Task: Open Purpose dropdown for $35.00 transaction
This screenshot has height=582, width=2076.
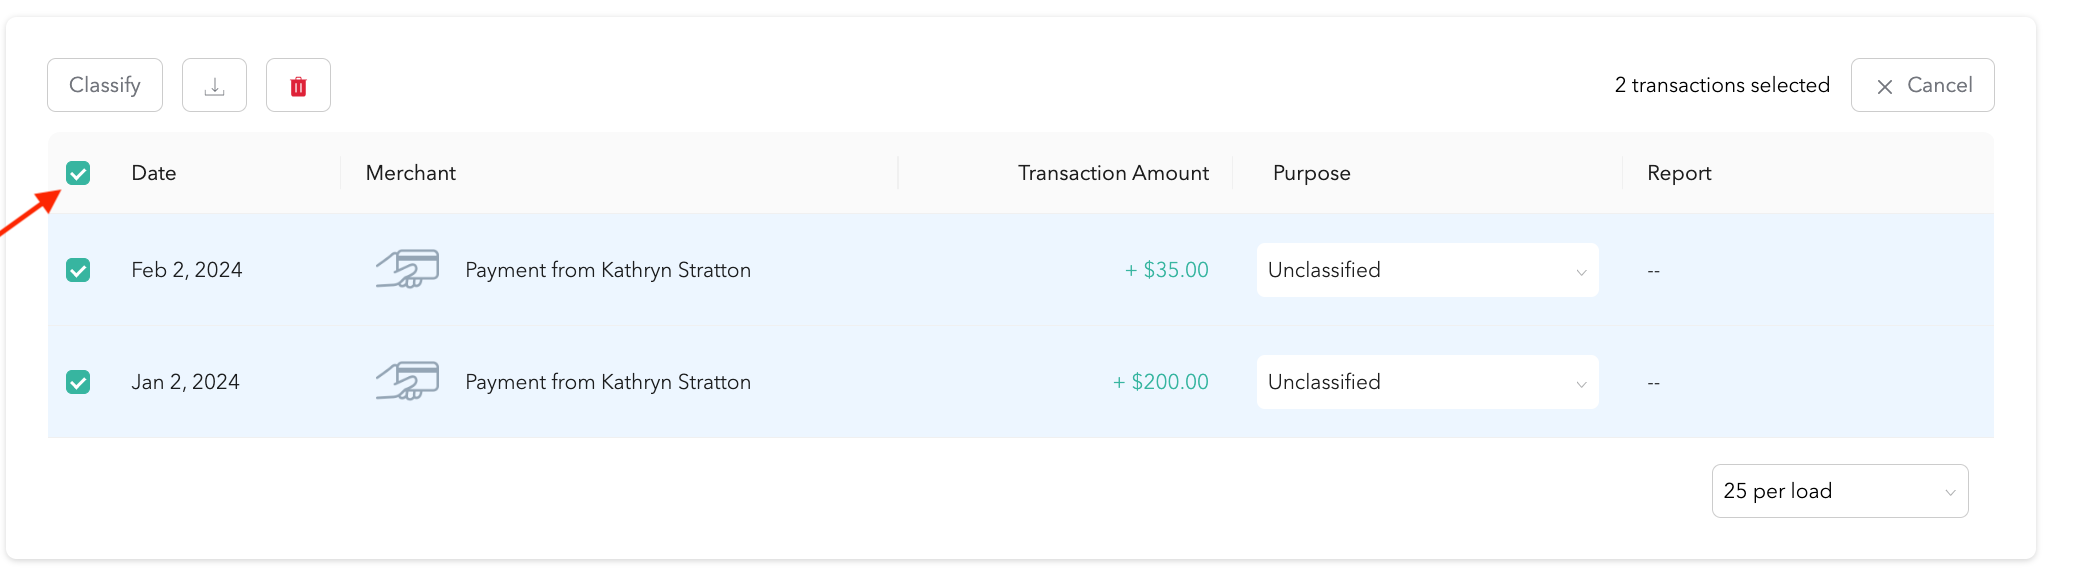Action: point(1427,270)
